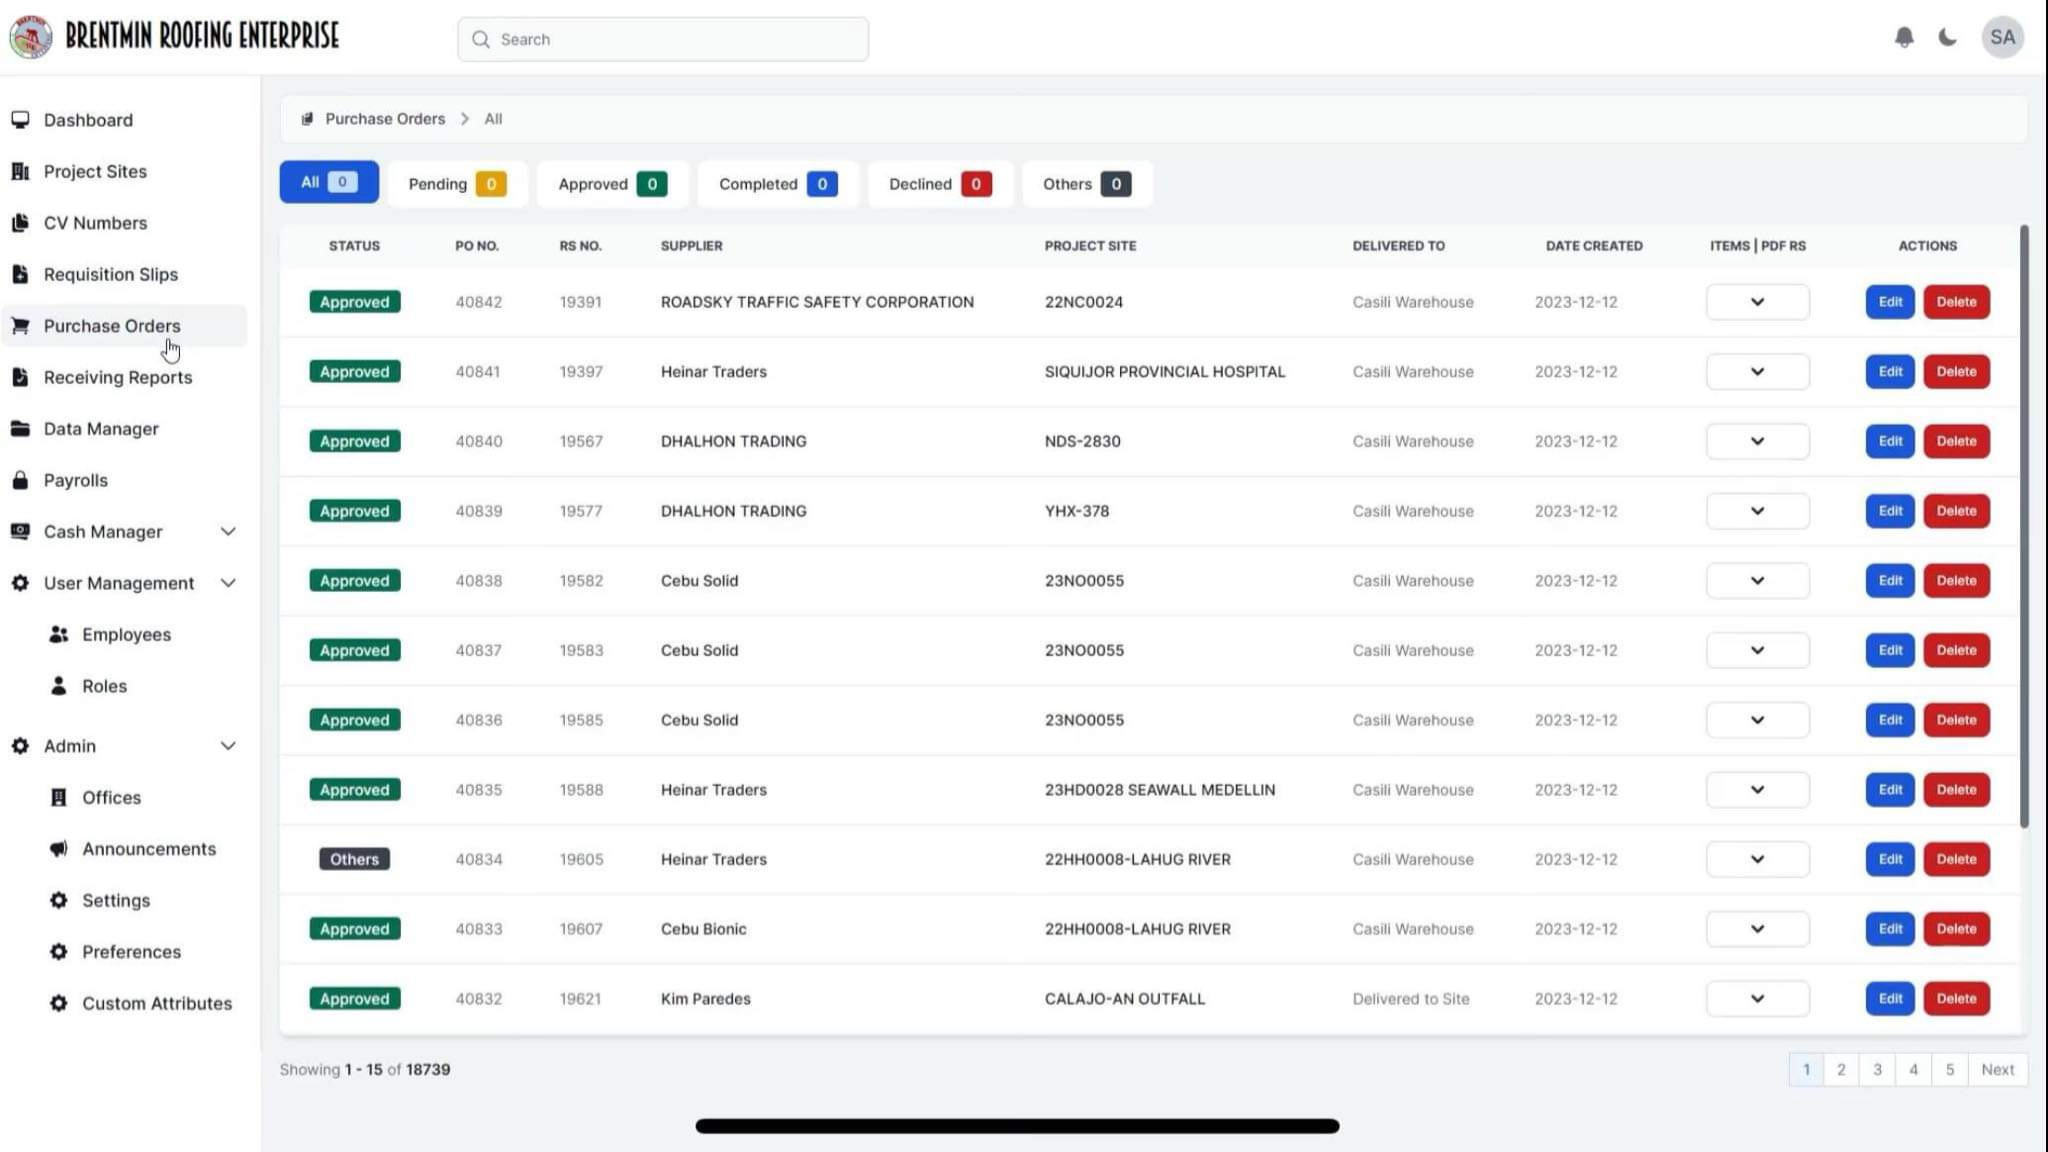Click the Admin gear icon
The width and height of the screenshot is (2048, 1152).
(x=20, y=746)
